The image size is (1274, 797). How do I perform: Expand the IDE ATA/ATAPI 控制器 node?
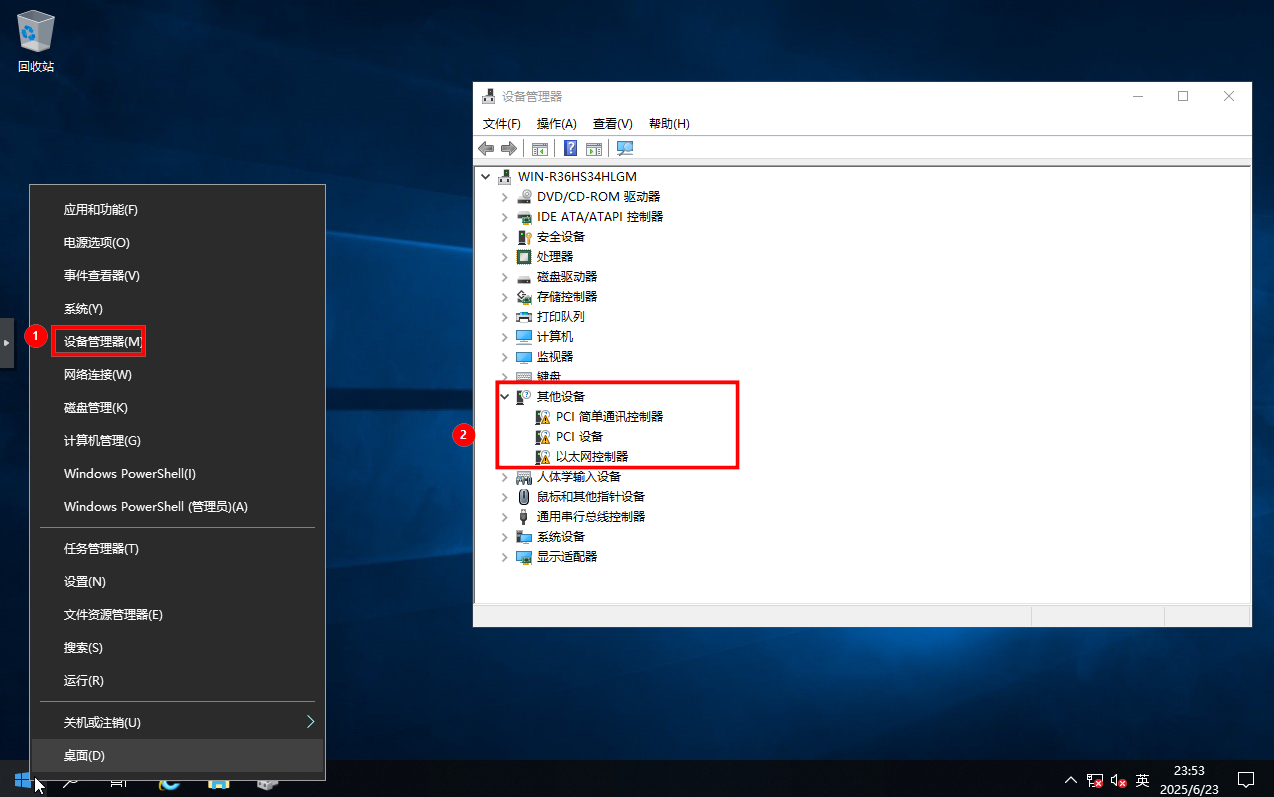505,217
